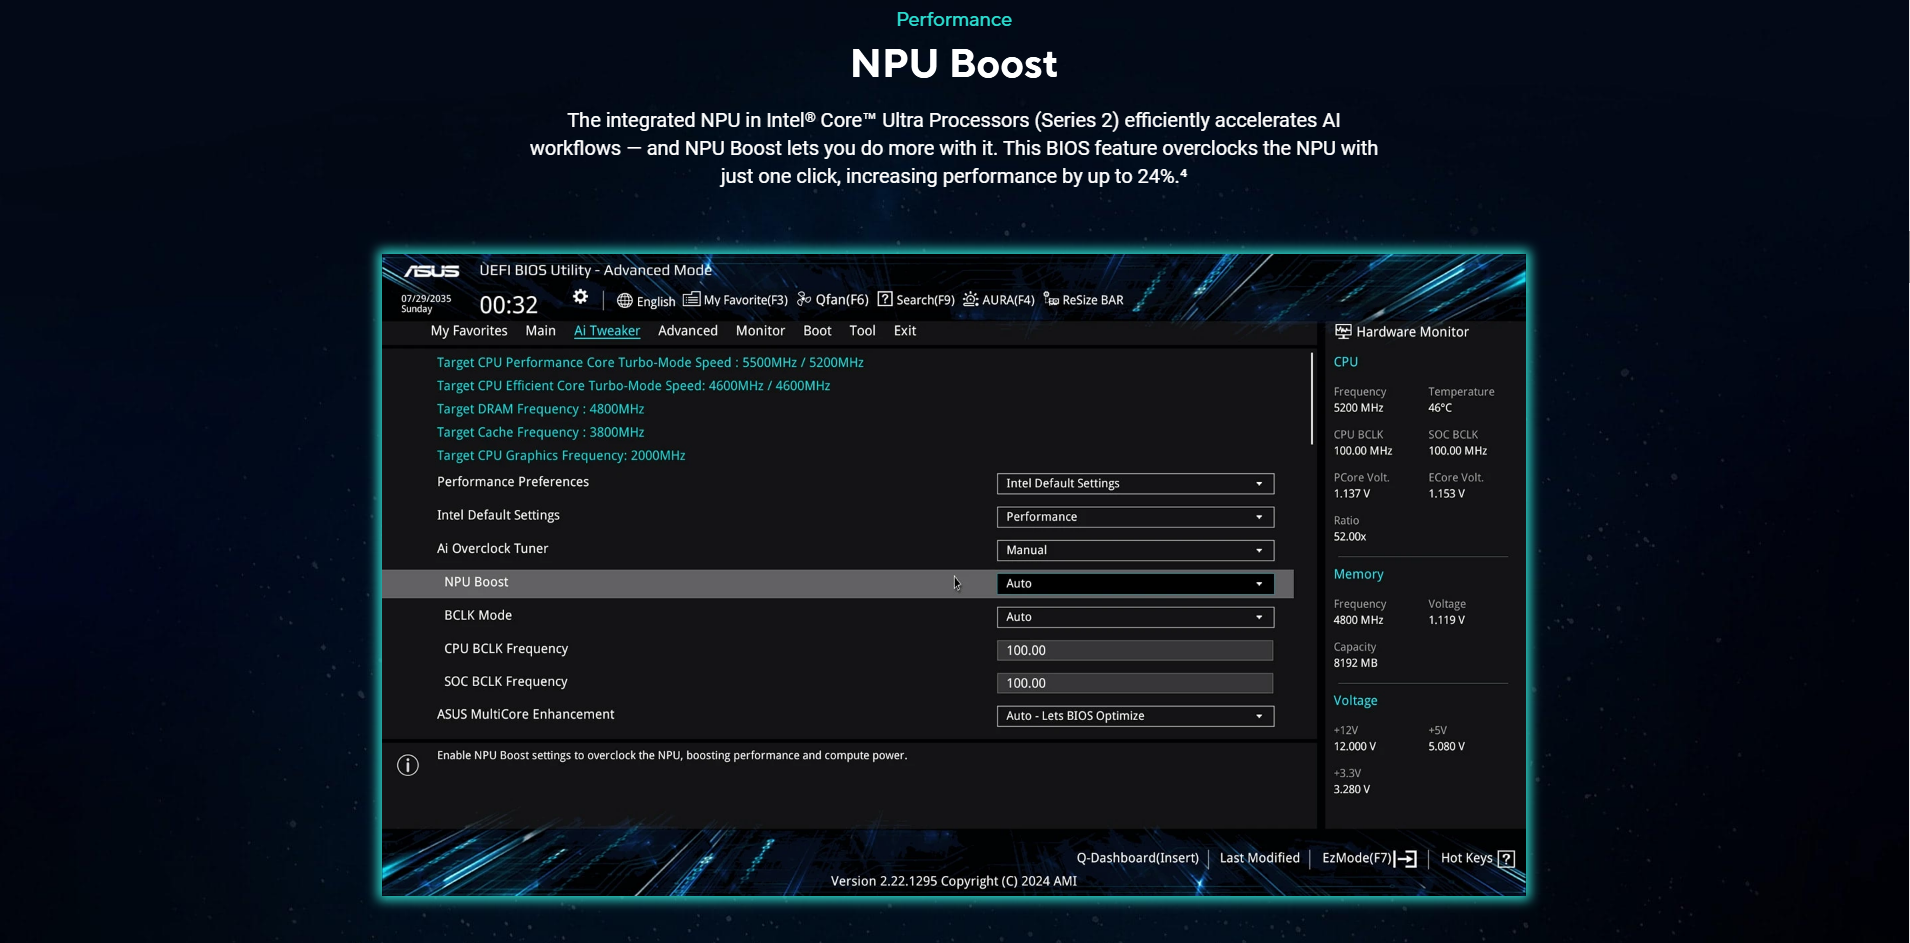Open the Tool tab
This screenshot has width=1910, height=943.
coord(862,331)
